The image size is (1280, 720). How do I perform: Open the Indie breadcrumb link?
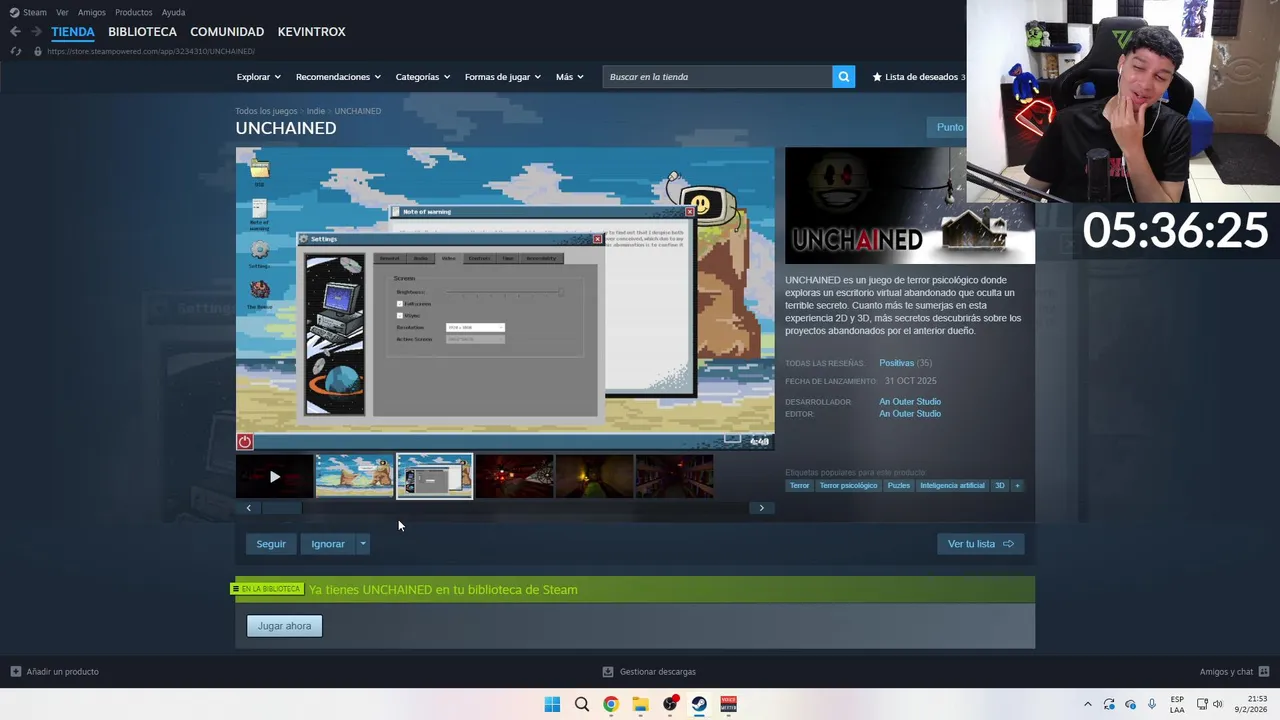316,111
